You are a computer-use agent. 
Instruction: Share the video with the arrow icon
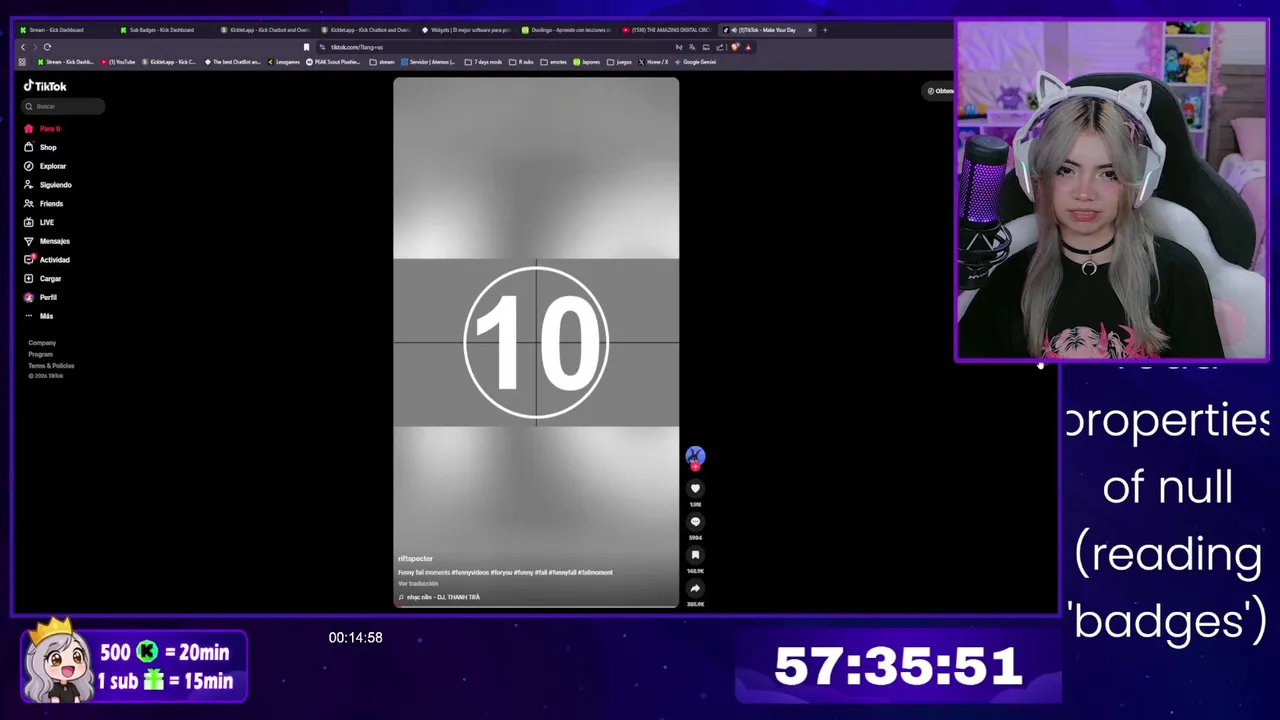click(695, 588)
